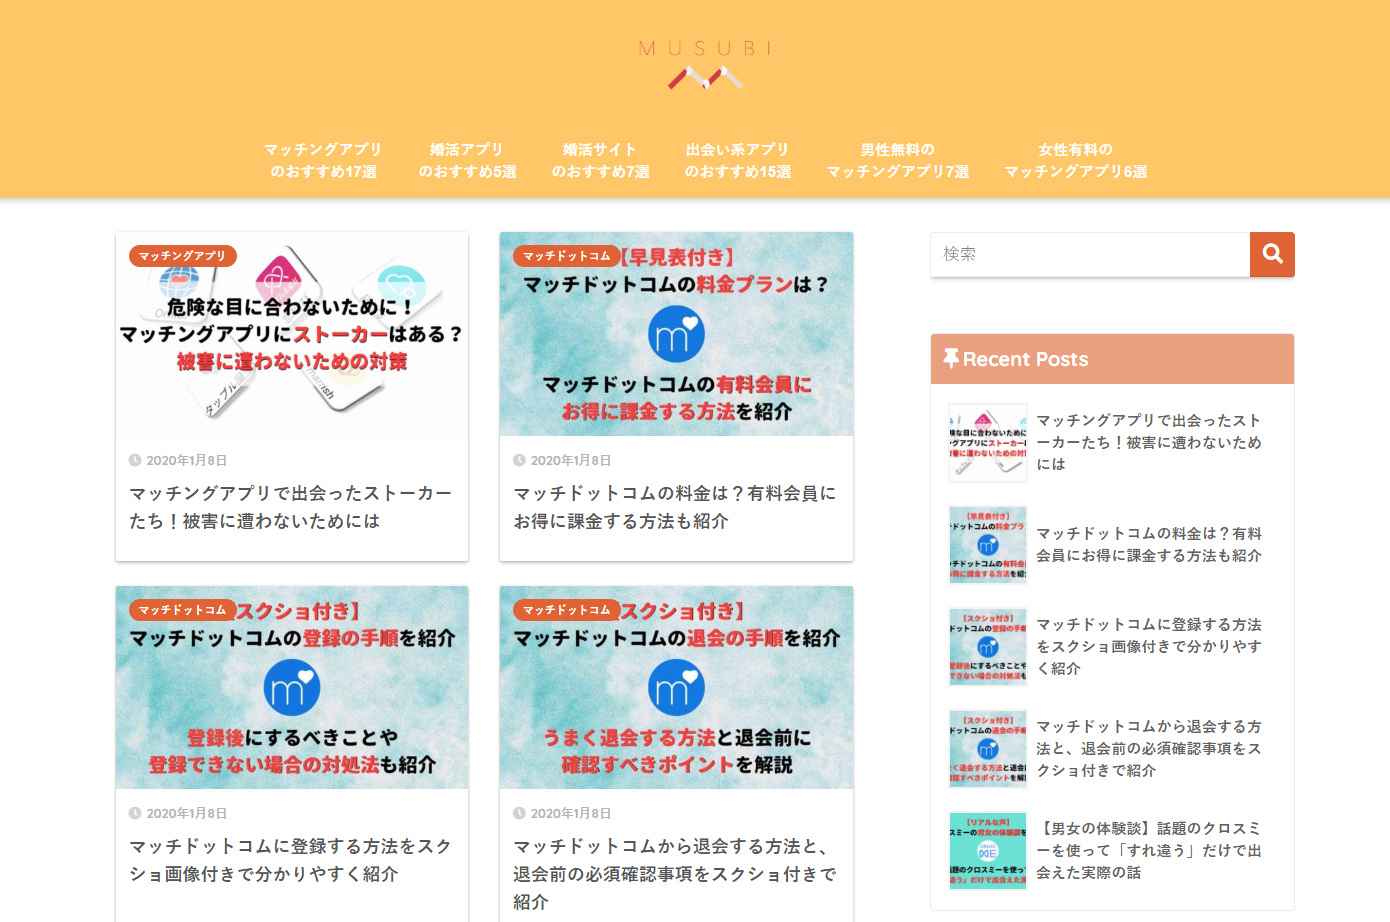
Task: Open 婚活アプリのおすすめ5選 menu item
Action: 467,160
